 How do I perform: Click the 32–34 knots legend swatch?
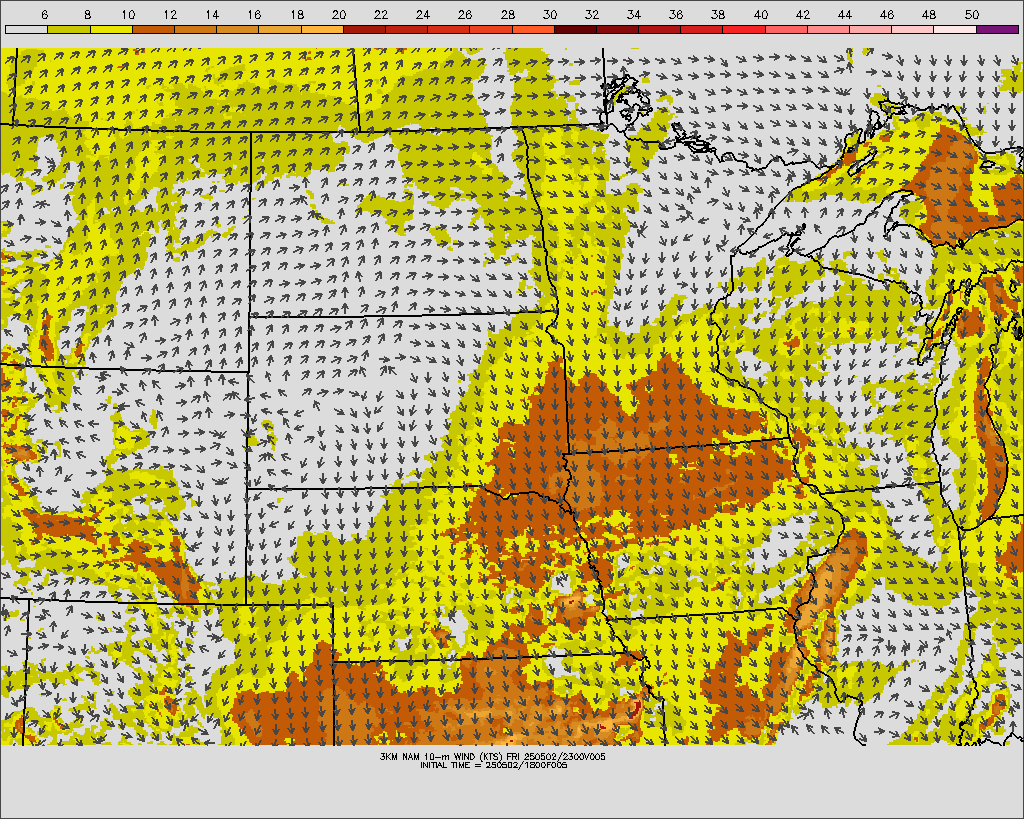coord(617,29)
